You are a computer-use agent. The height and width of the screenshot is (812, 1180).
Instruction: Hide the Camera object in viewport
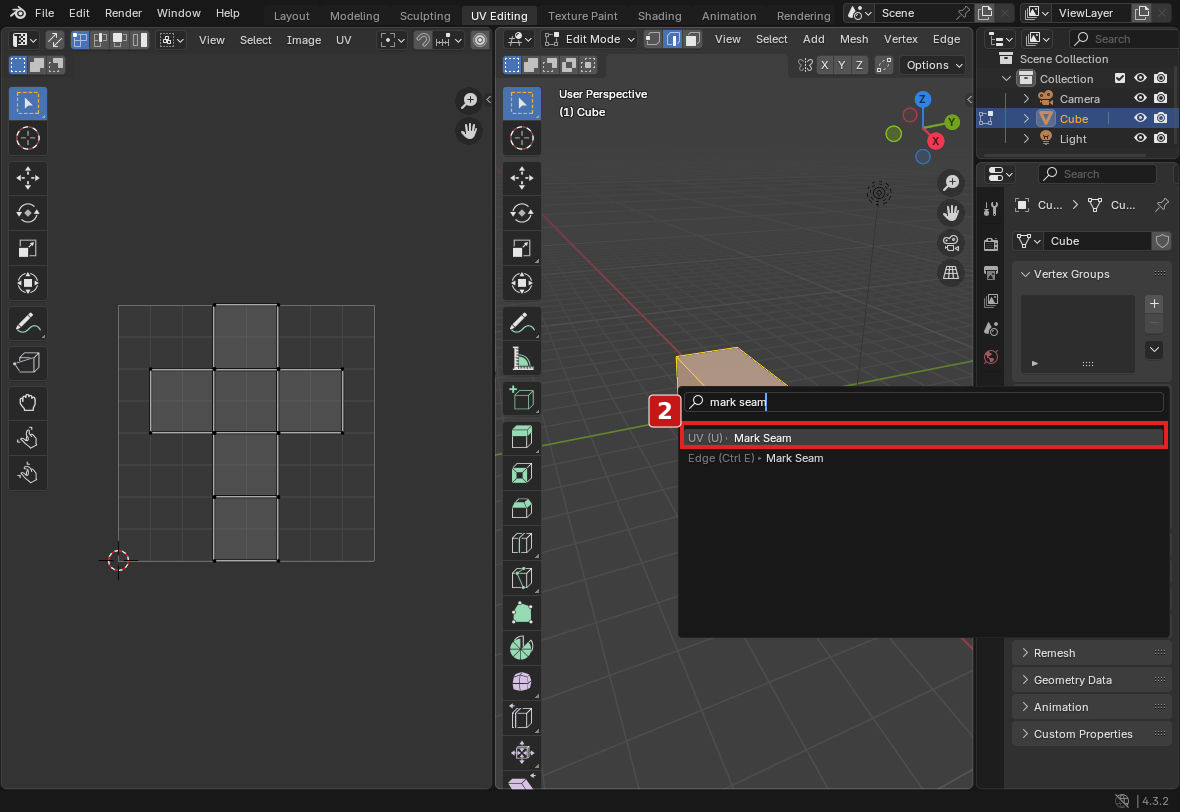[x=1140, y=99]
